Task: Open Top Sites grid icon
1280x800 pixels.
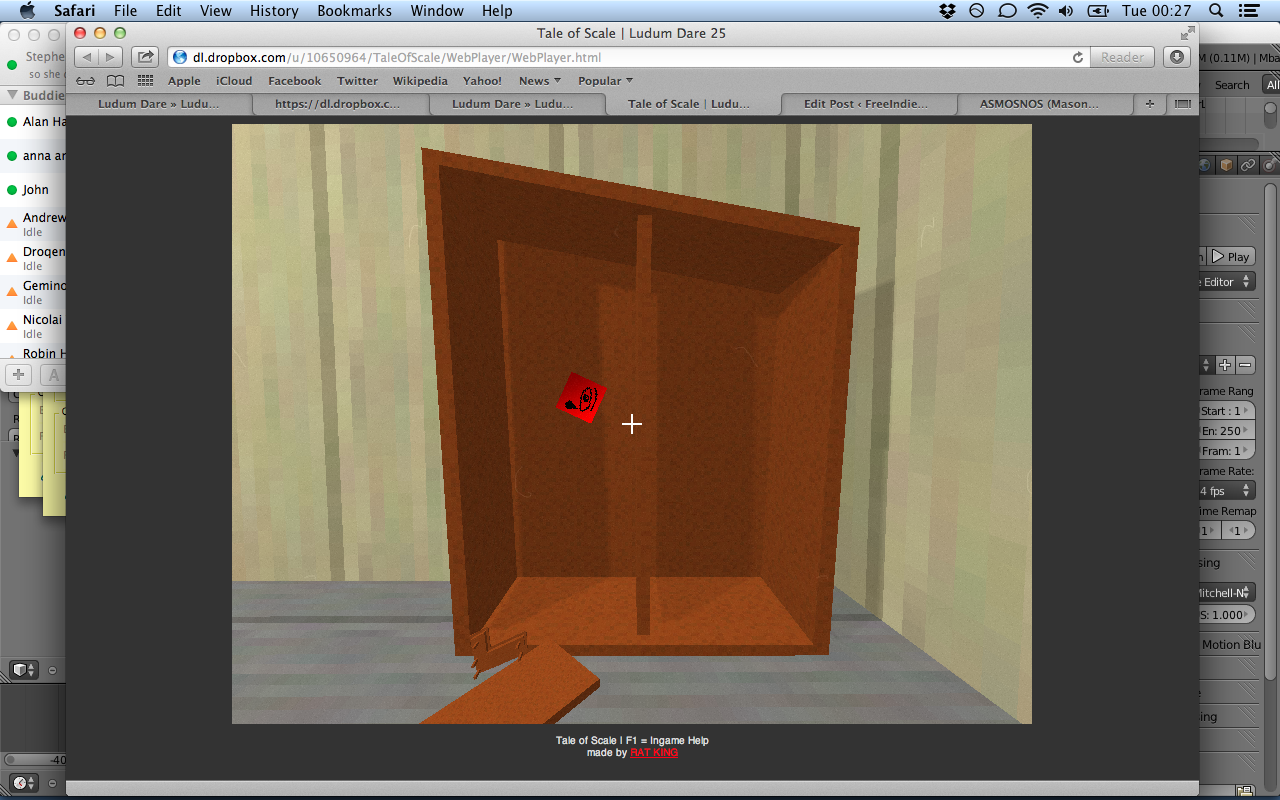Action: [x=146, y=81]
